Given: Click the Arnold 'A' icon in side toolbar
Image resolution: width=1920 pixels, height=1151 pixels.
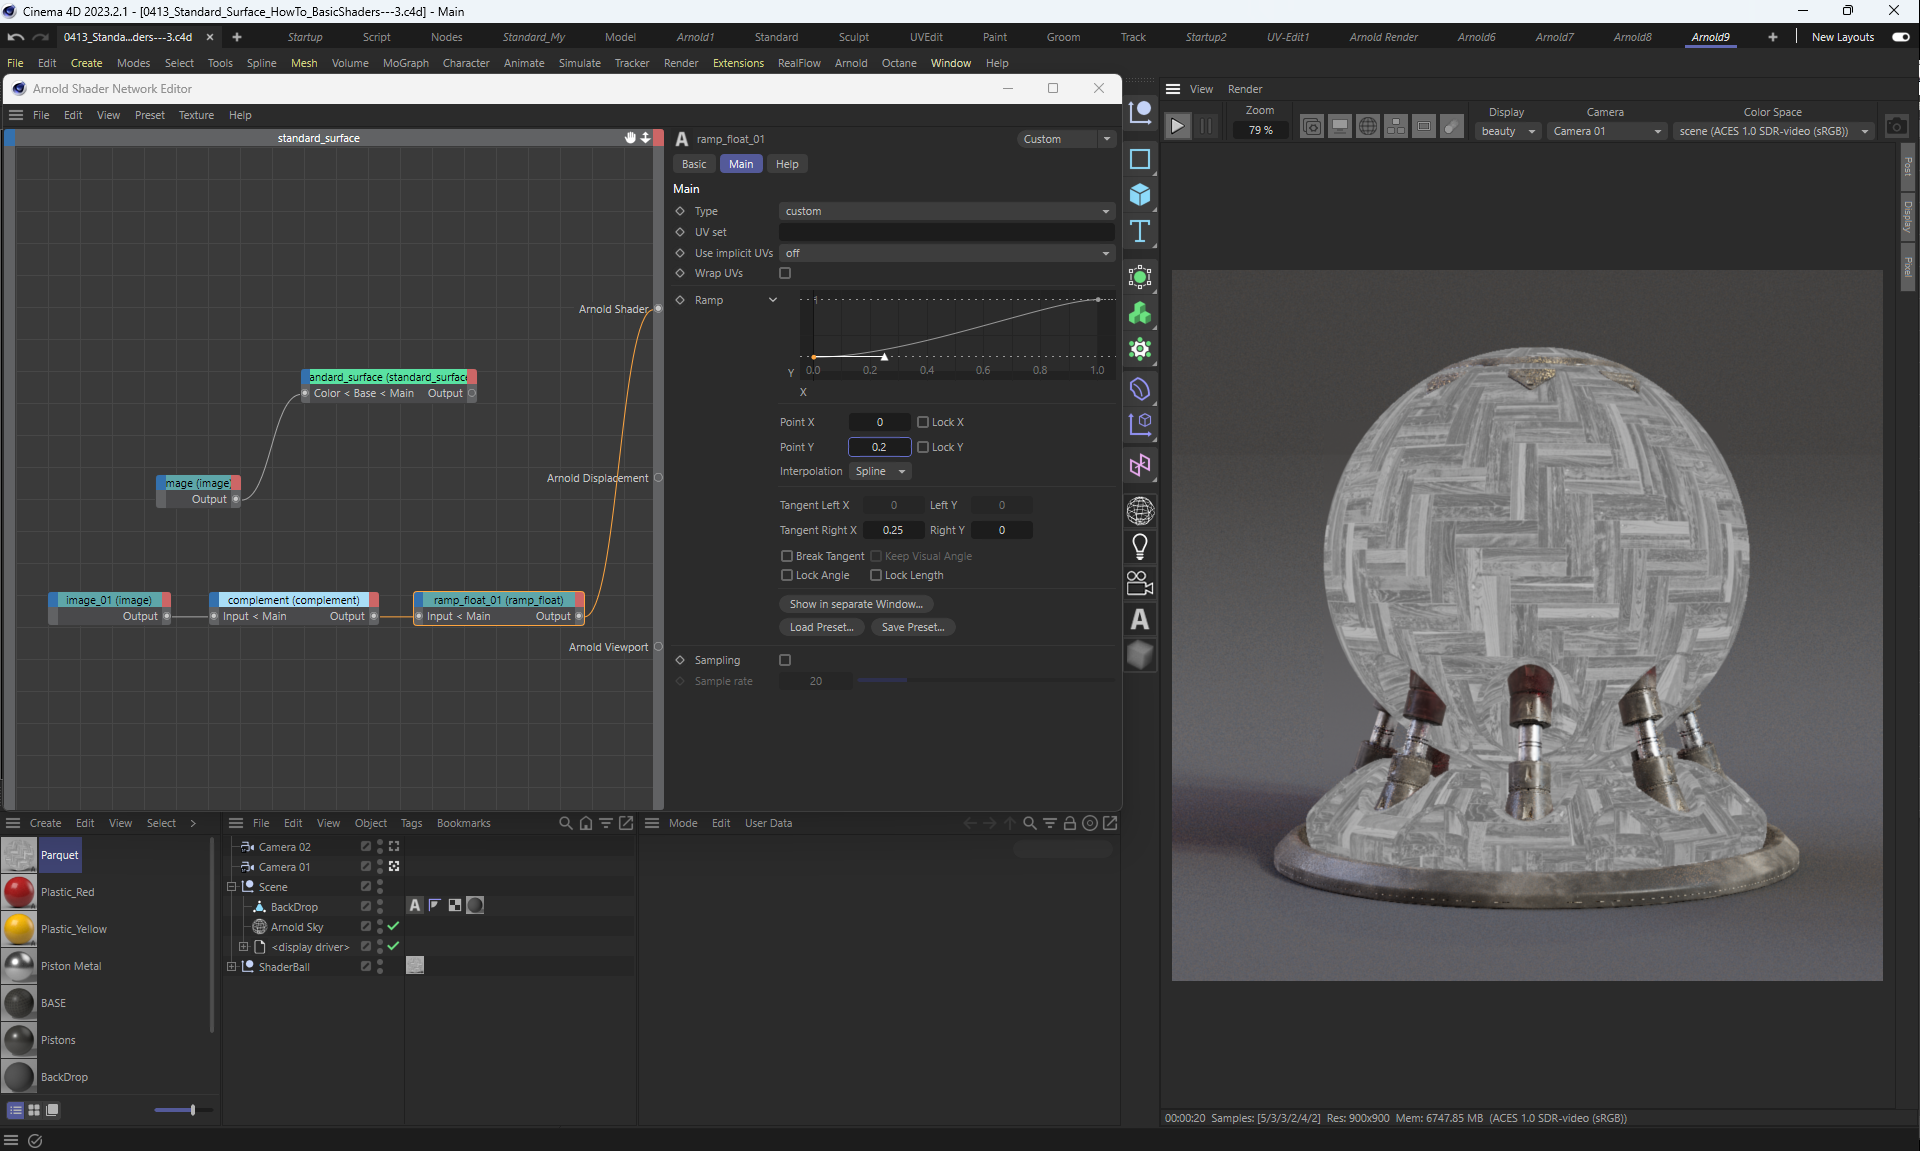Looking at the screenshot, I should 1139,620.
